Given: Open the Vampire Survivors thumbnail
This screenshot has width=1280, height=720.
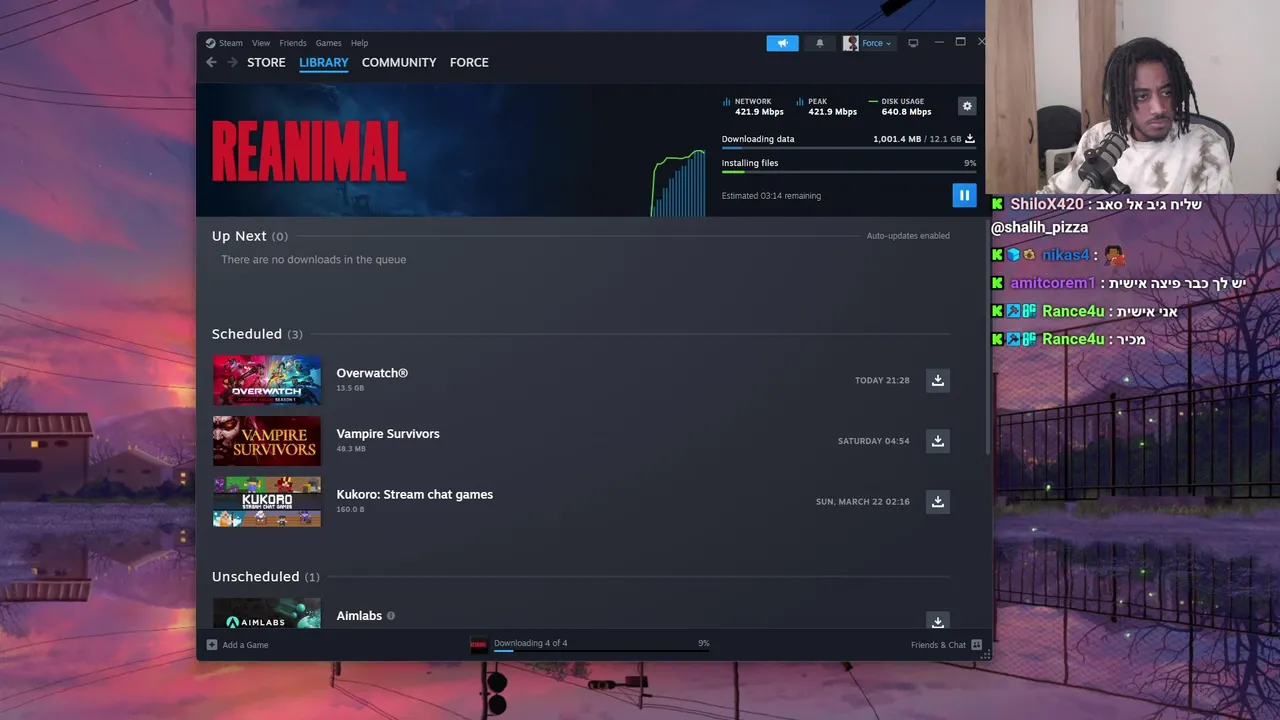Looking at the screenshot, I should click(267, 441).
